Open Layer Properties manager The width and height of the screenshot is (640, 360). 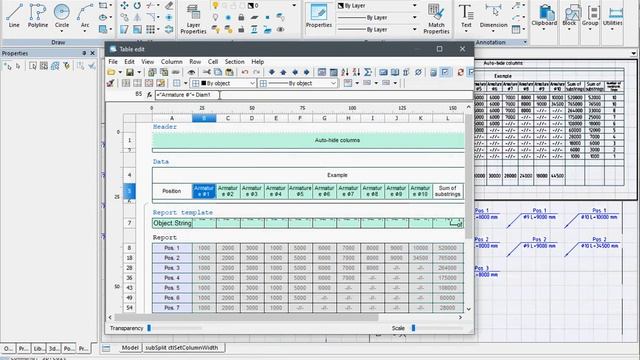193,18
